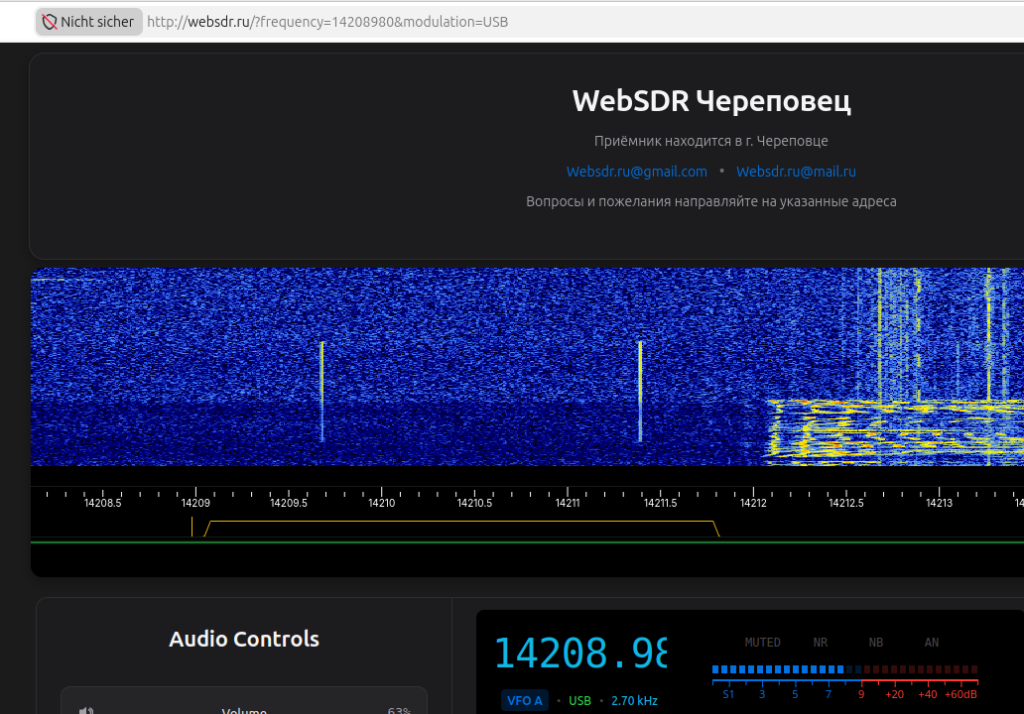
Task: Click the blue S-meter signal bar
Action: 778,670
